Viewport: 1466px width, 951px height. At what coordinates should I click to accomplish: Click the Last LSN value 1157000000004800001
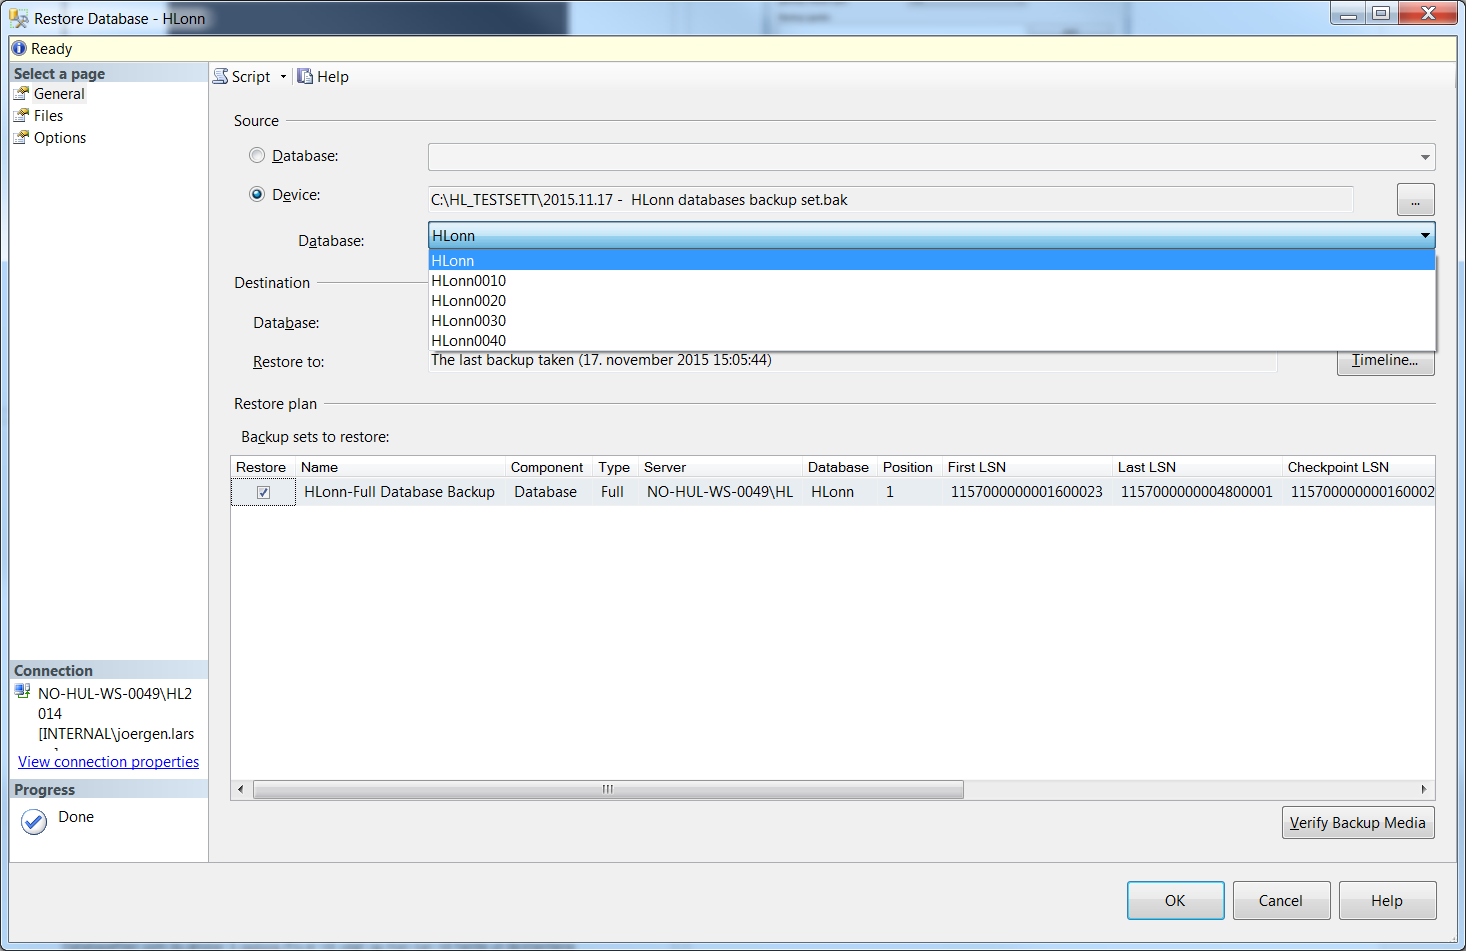(x=1197, y=492)
